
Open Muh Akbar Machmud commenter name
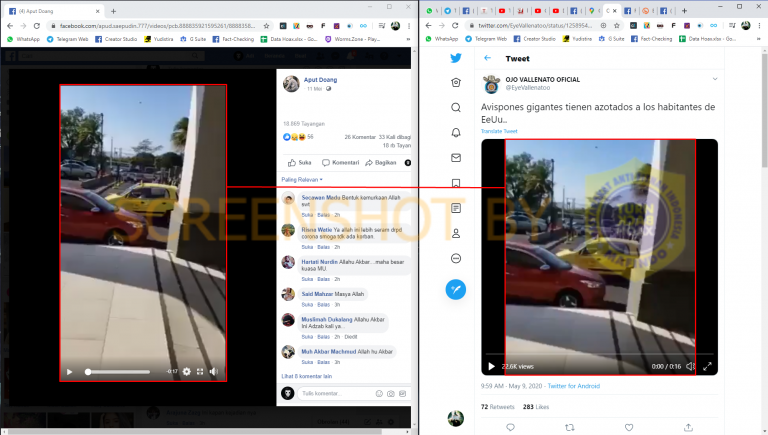coord(328,352)
